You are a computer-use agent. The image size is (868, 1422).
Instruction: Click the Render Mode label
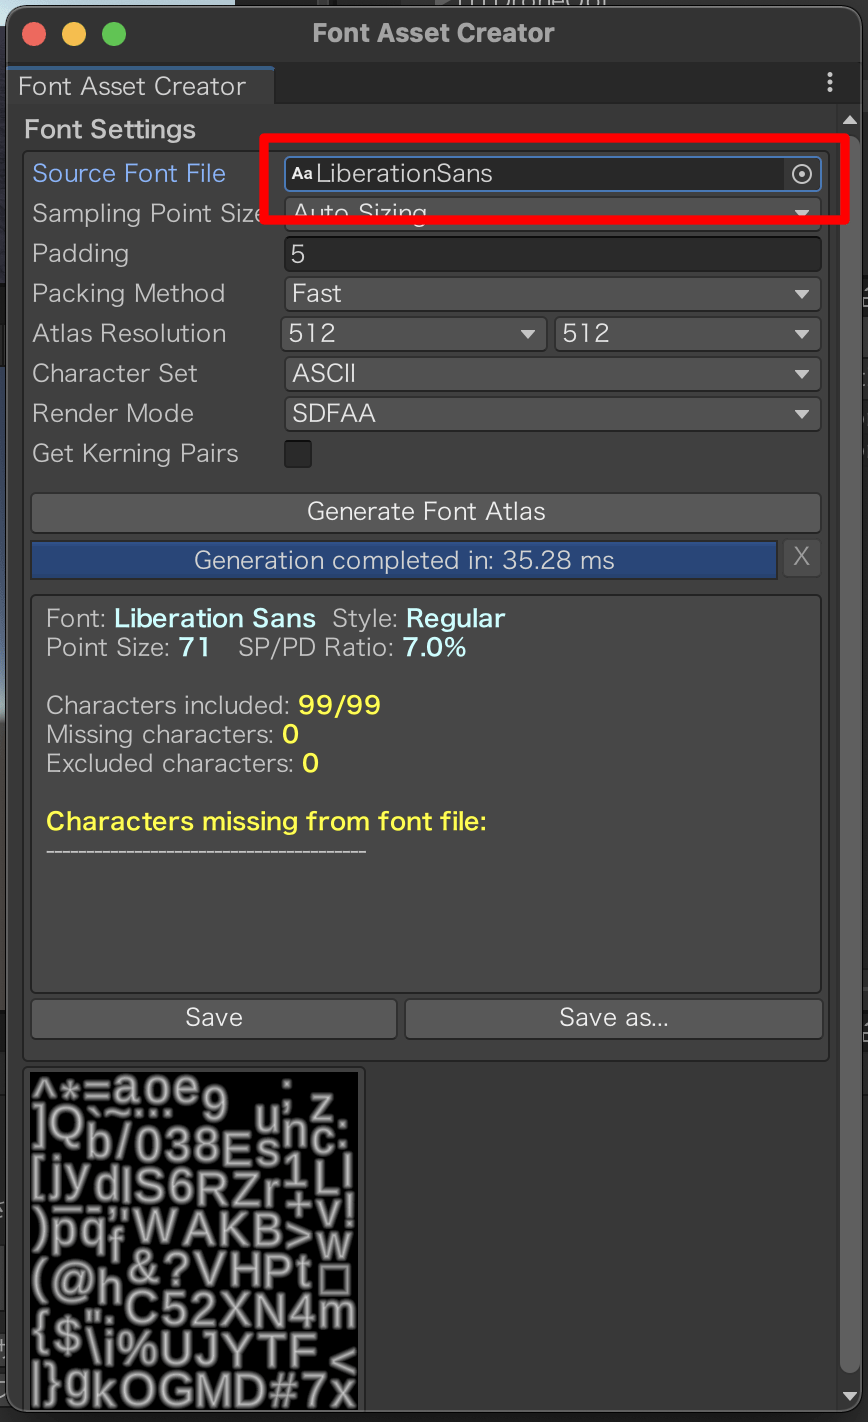(113, 414)
